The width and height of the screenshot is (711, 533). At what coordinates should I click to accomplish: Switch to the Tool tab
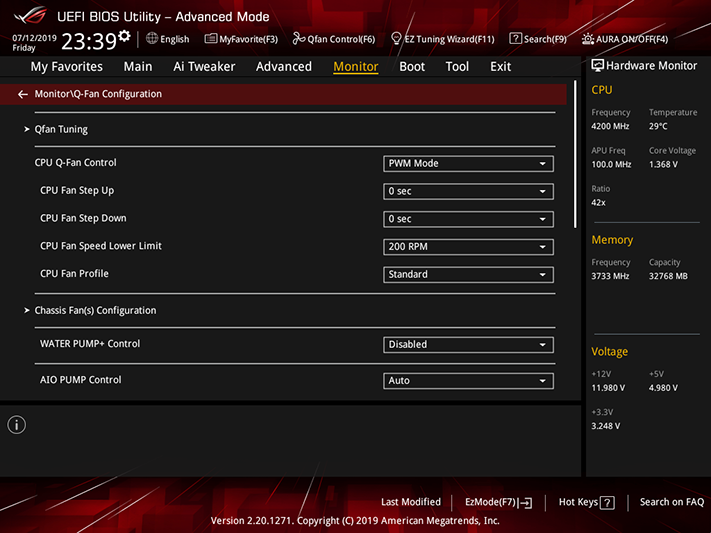tap(457, 67)
